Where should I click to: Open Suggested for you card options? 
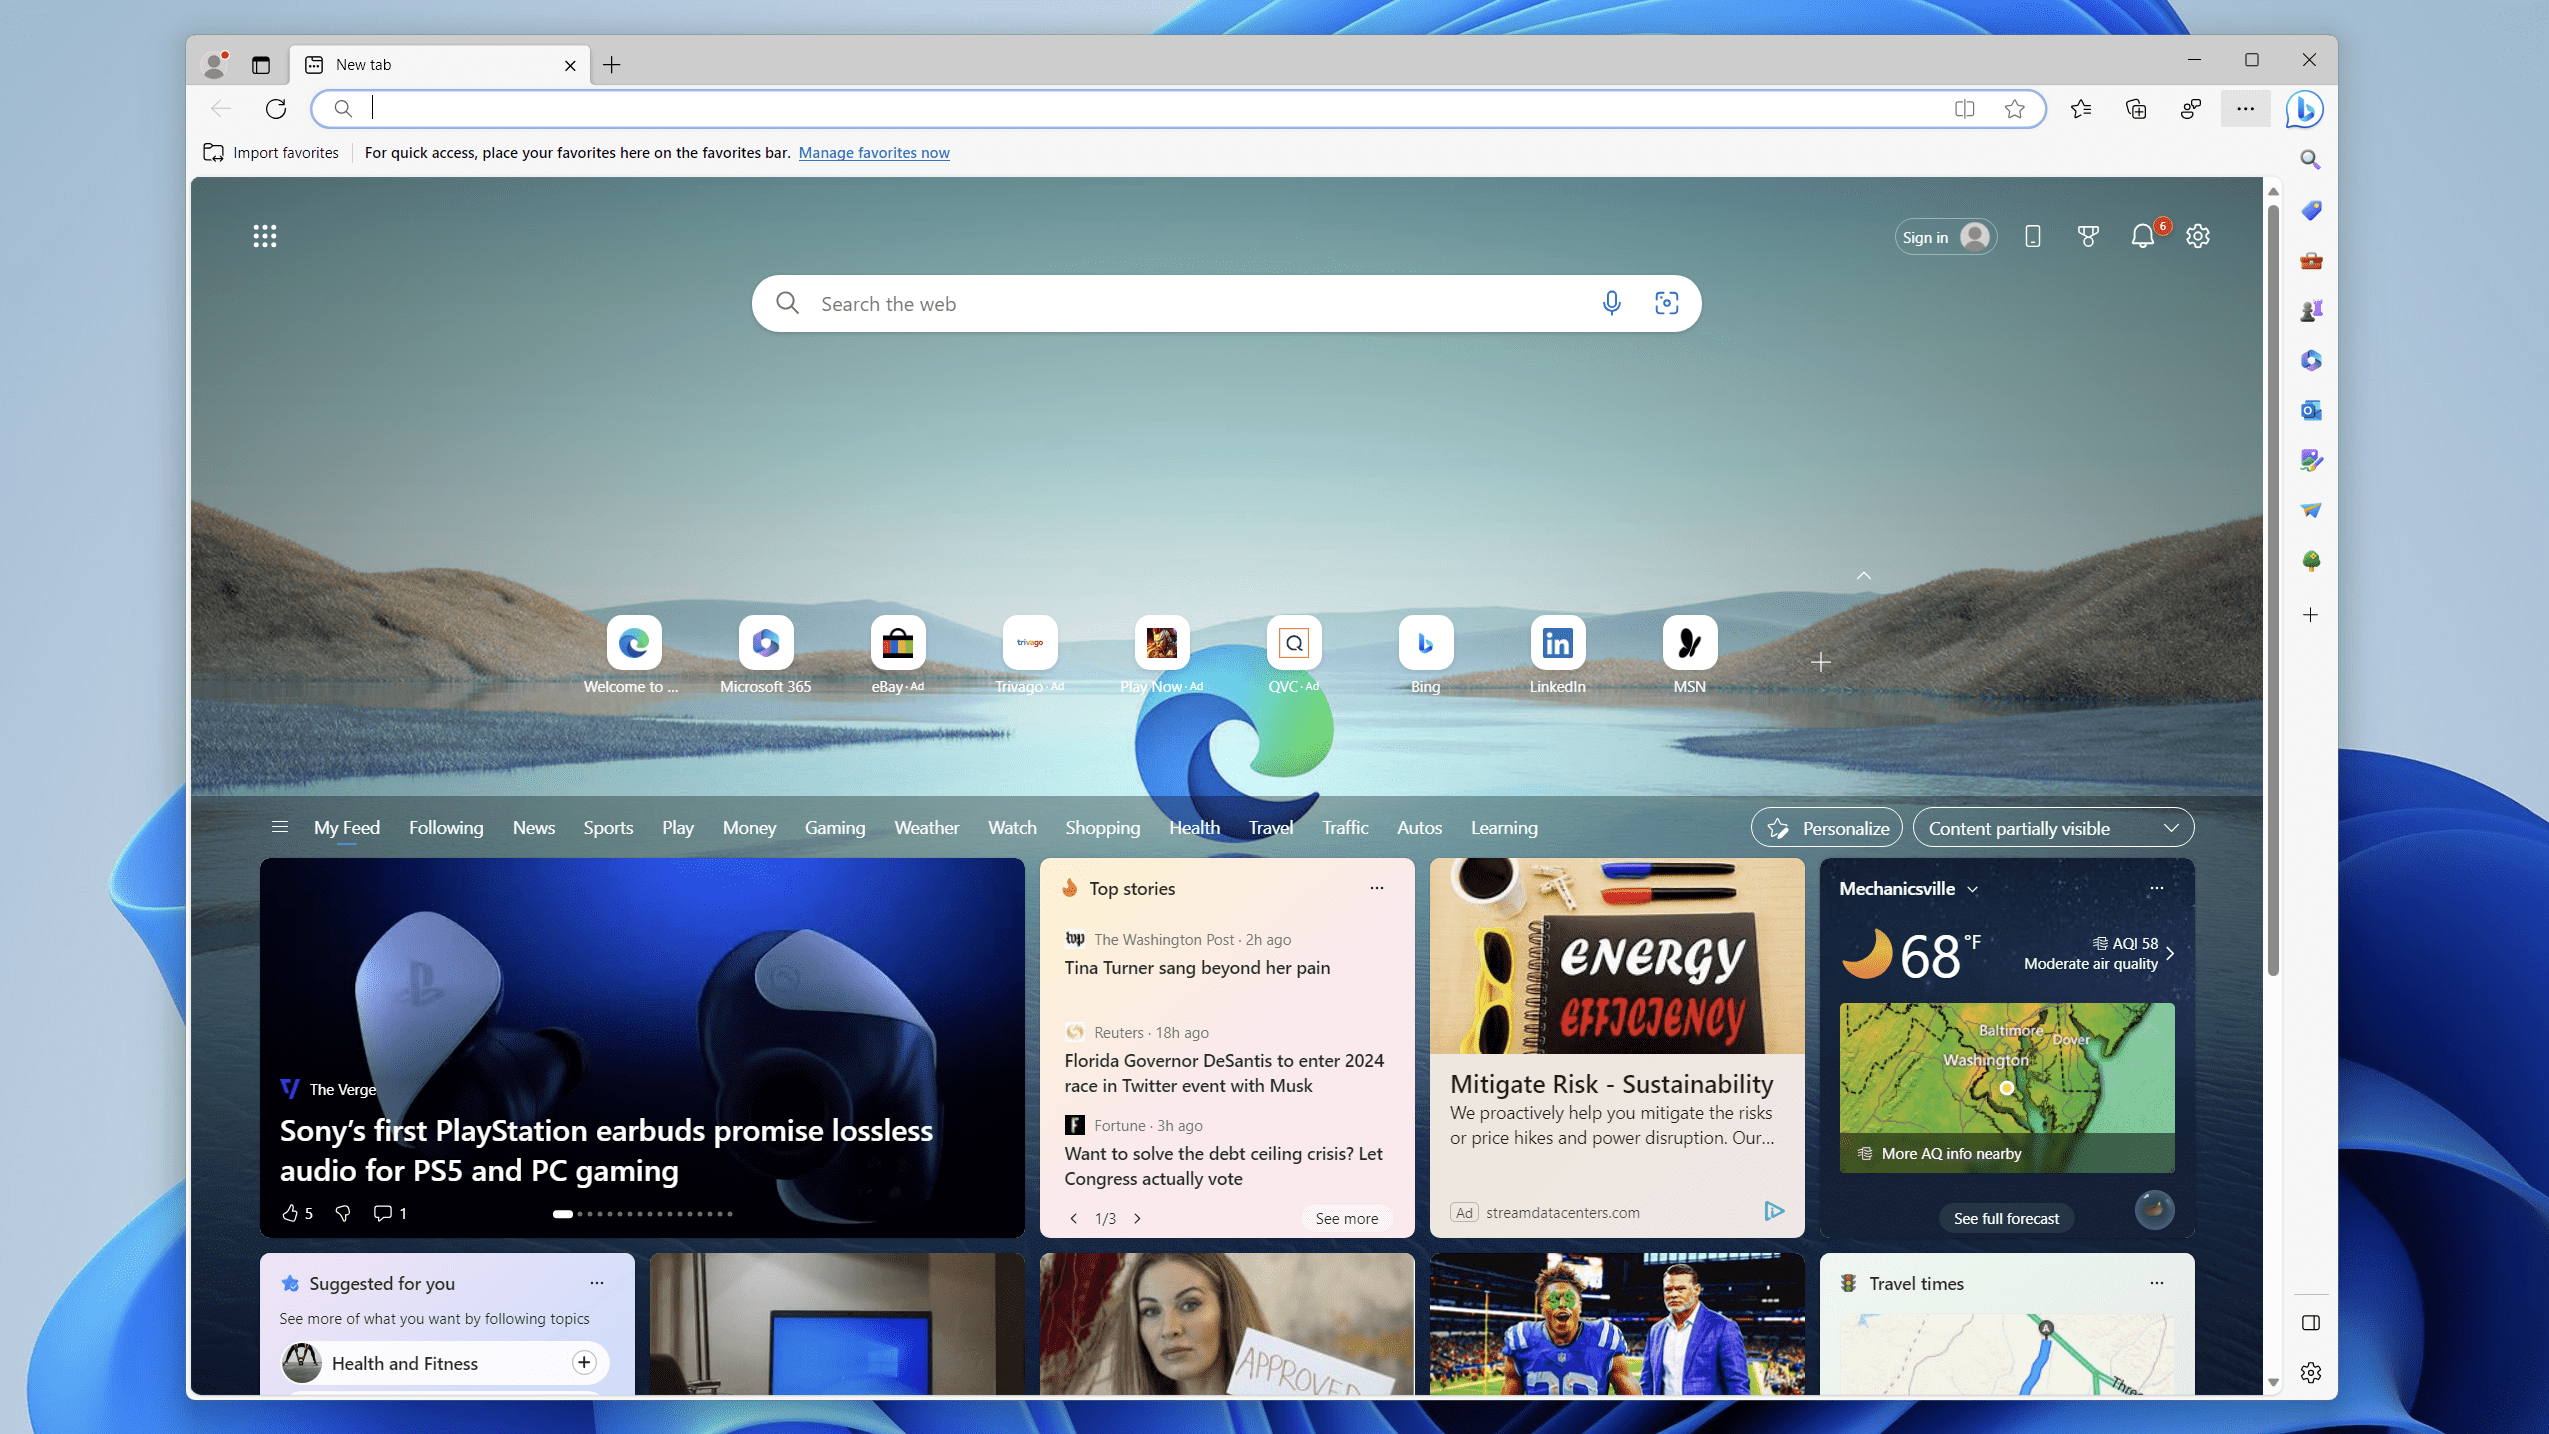(596, 1282)
